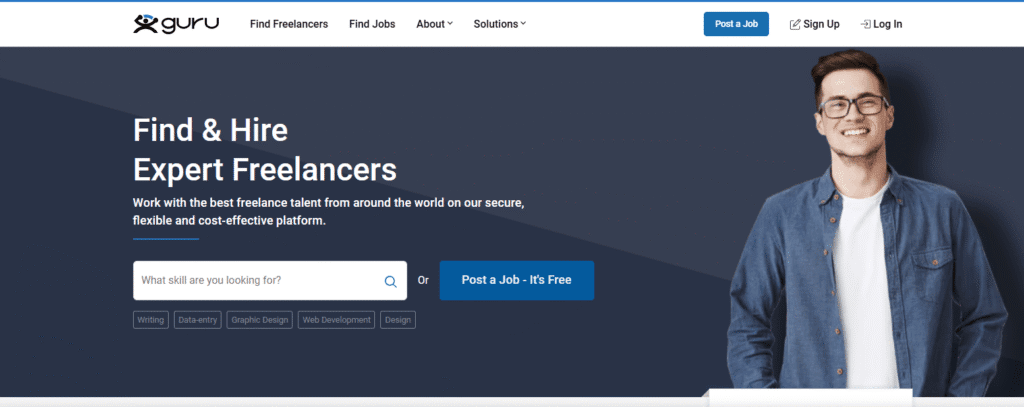Screen dimensions: 1024x407
Task: Pick the Graphic Design skill tag
Action: point(259,320)
